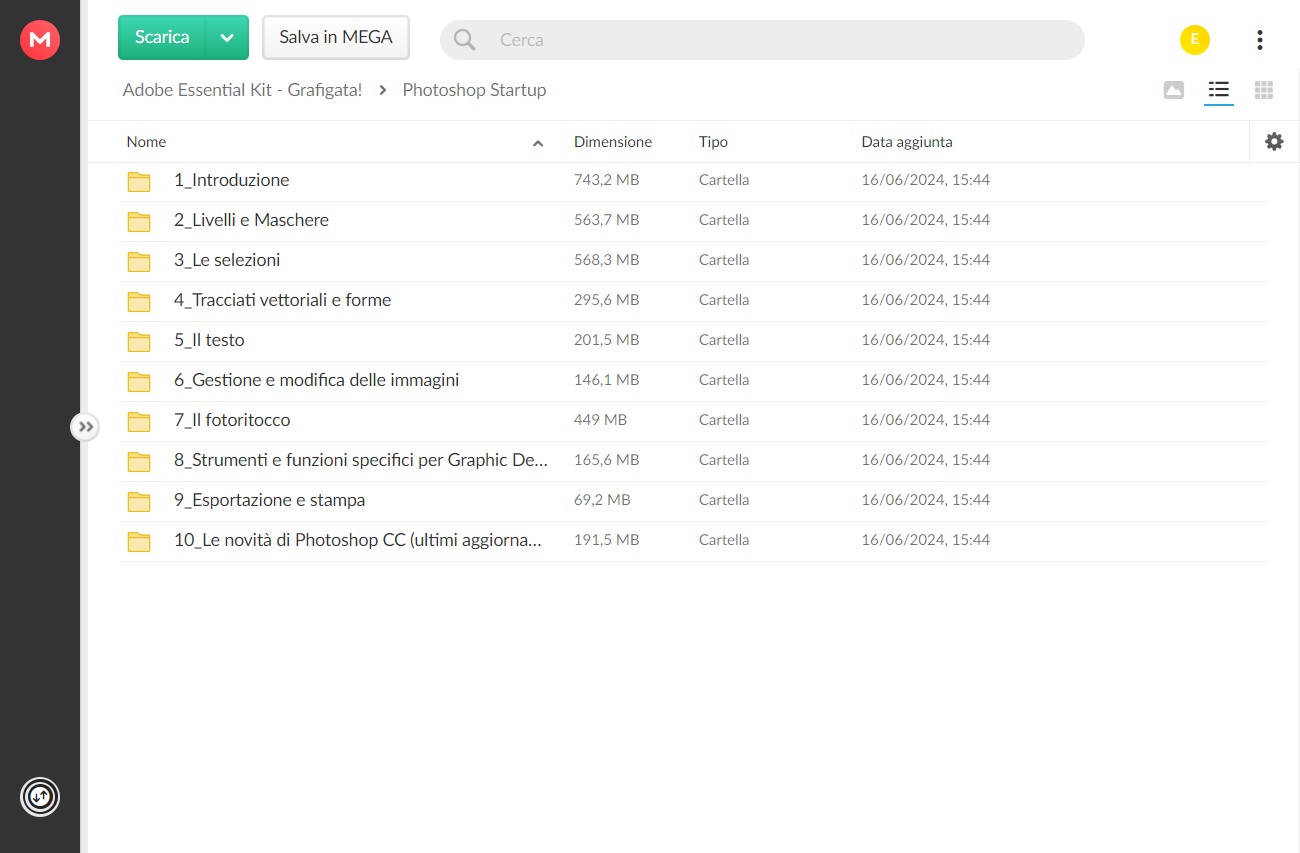Click folder icon of 8_Strumenti e funzioni

139,461
